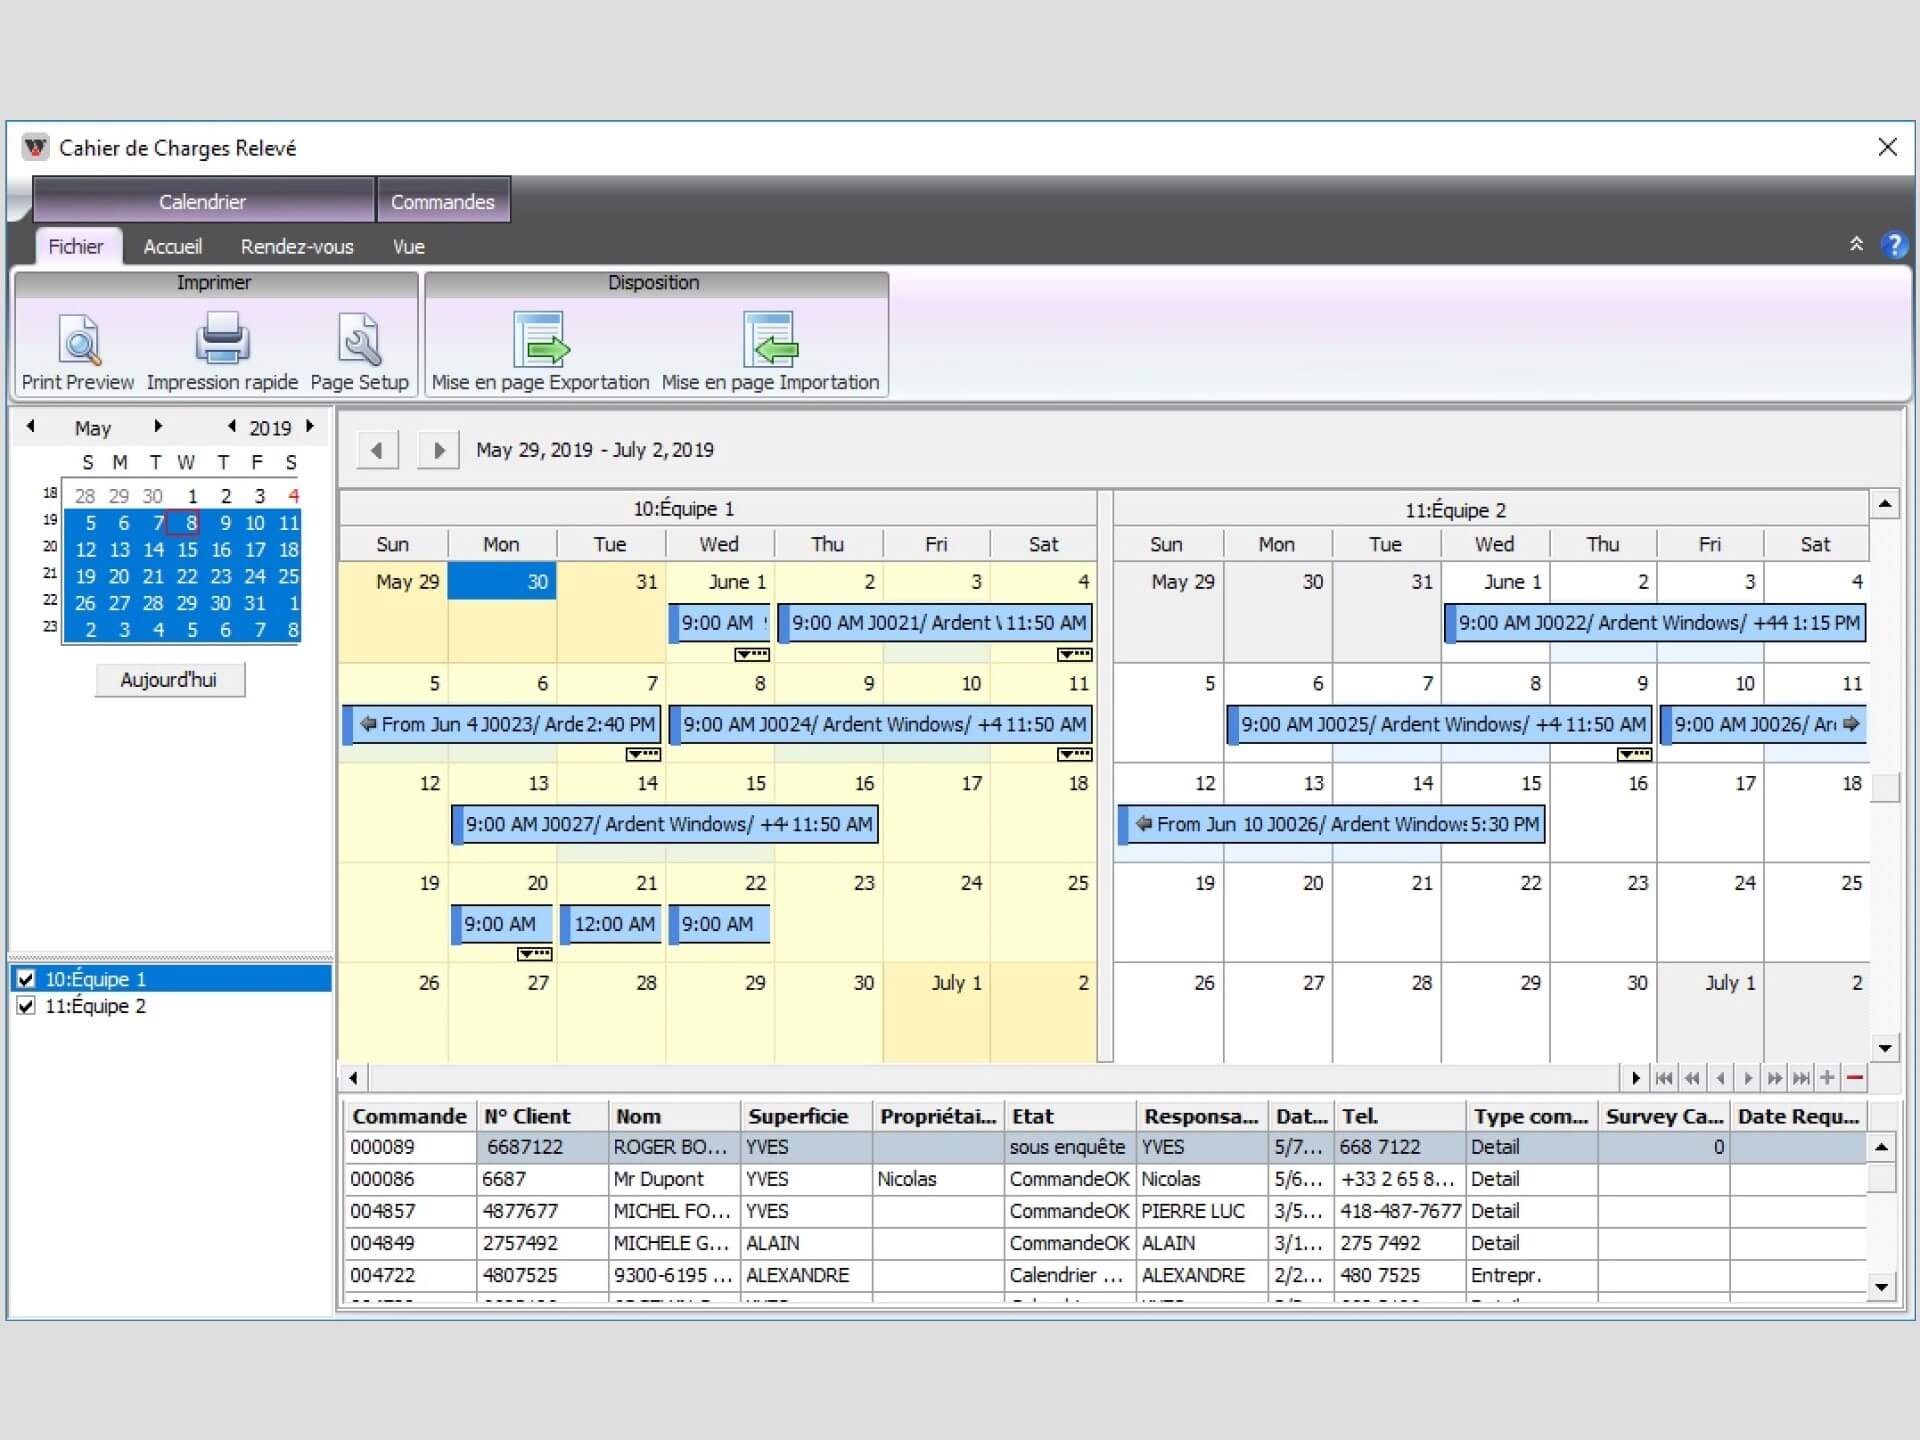Click Mise en page Exportation
The image size is (1920, 1440).
(540, 352)
